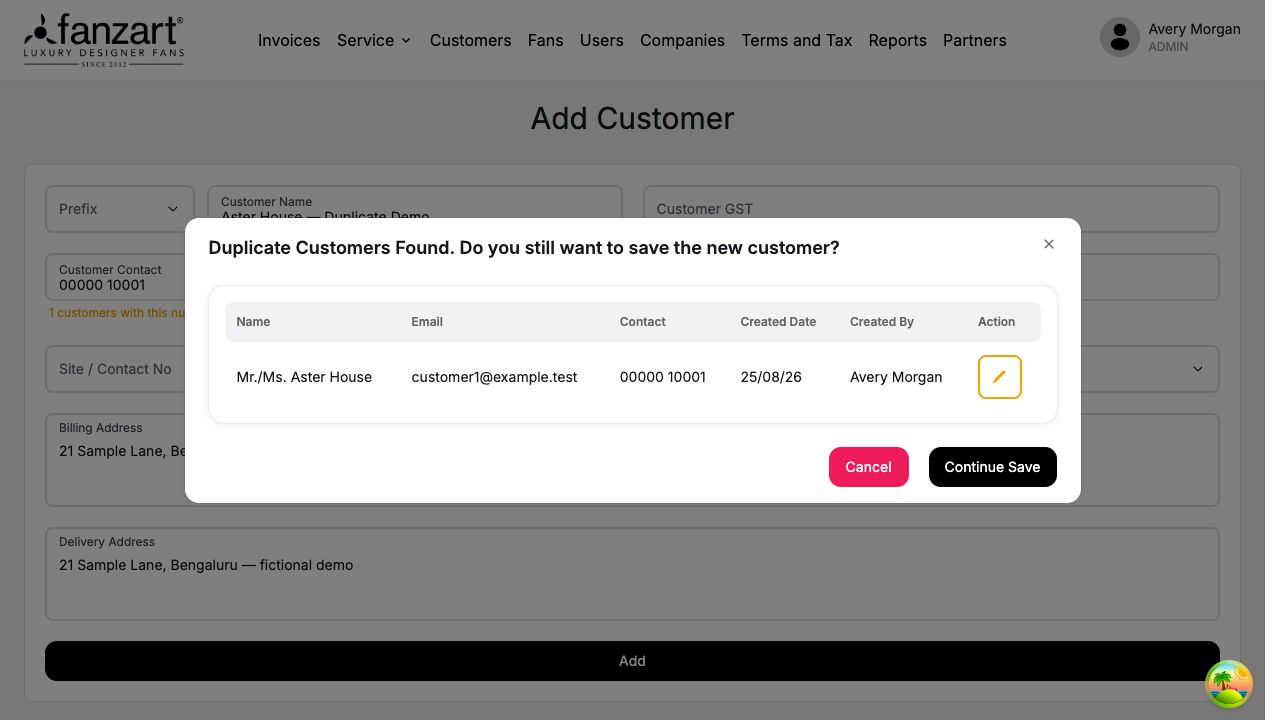Click the Customer Name field
The height and width of the screenshot is (720, 1280).
pos(414,202)
